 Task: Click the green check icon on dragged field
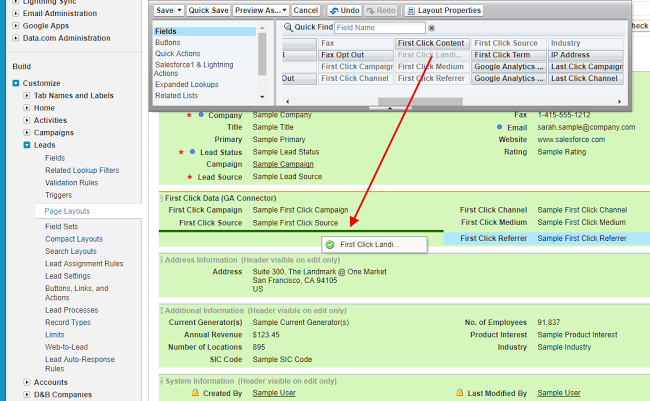point(330,245)
